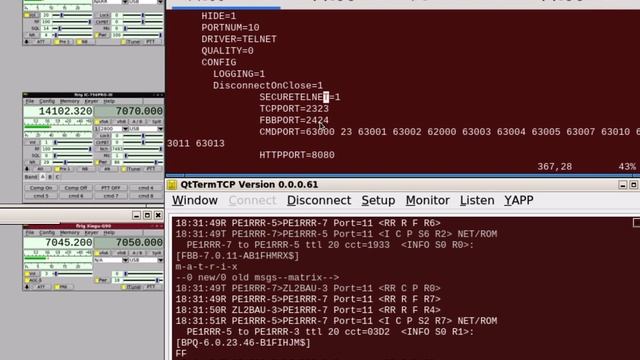Click speaker icon in IC-756PRO rig window
This screenshot has height=360, width=640.
point(27,169)
